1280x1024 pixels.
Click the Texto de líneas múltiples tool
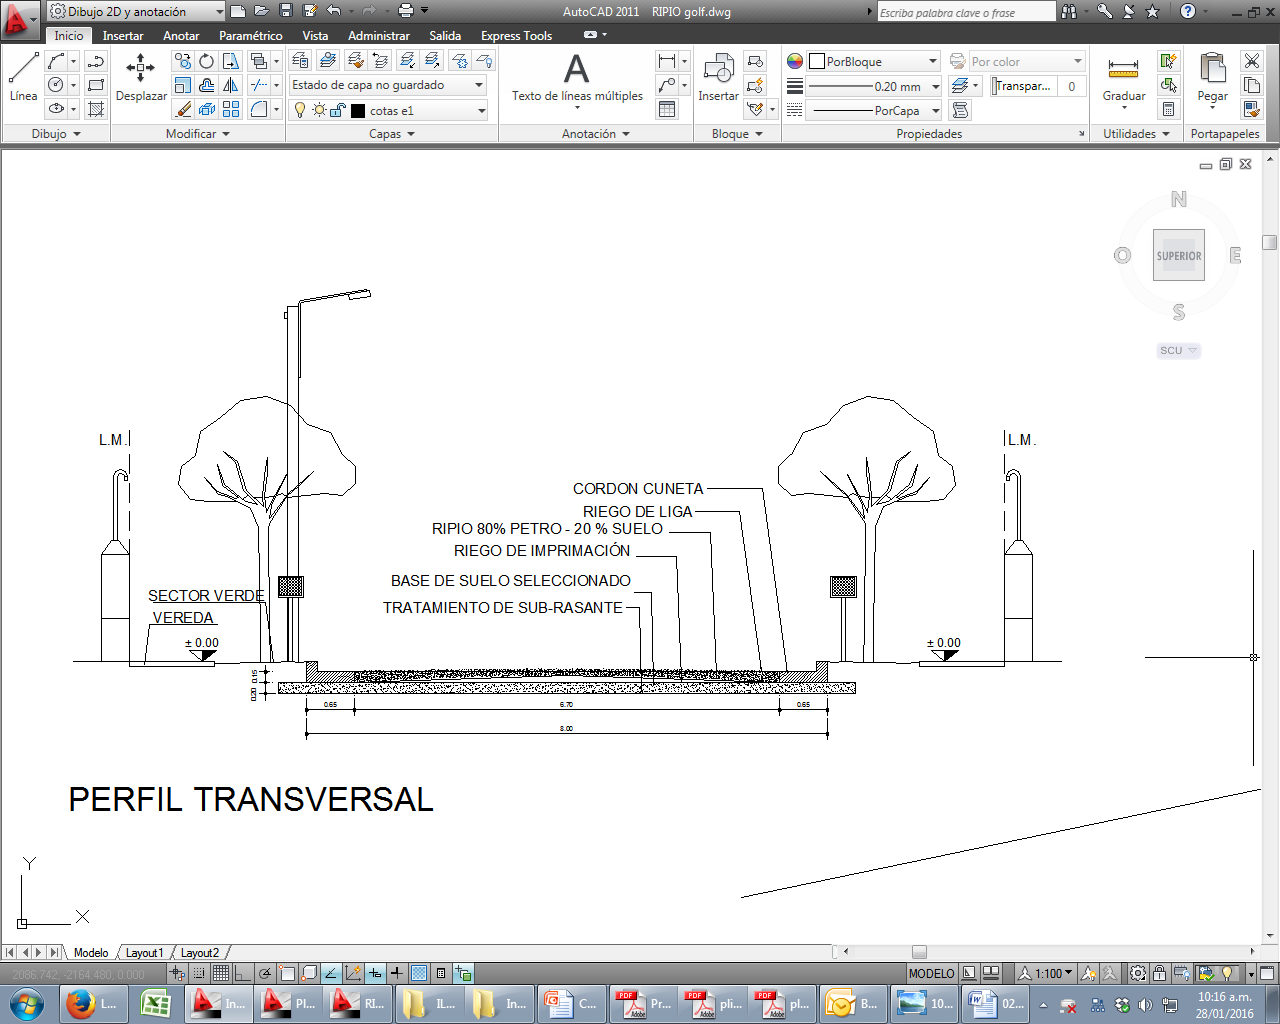coord(577,78)
